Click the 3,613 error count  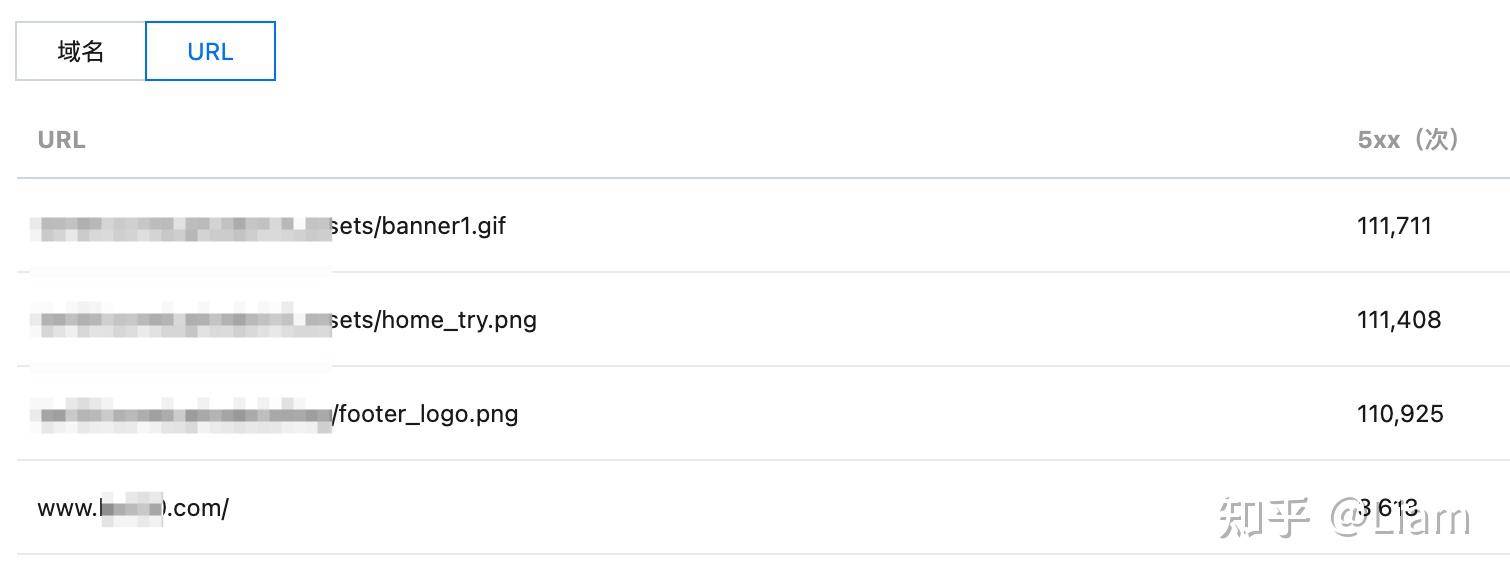click(x=1388, y=508)
